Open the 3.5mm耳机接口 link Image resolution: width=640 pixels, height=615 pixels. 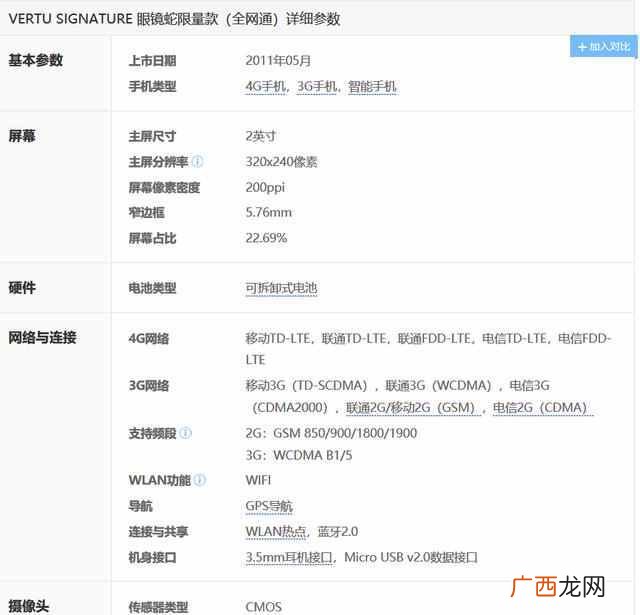pos(289,557)
